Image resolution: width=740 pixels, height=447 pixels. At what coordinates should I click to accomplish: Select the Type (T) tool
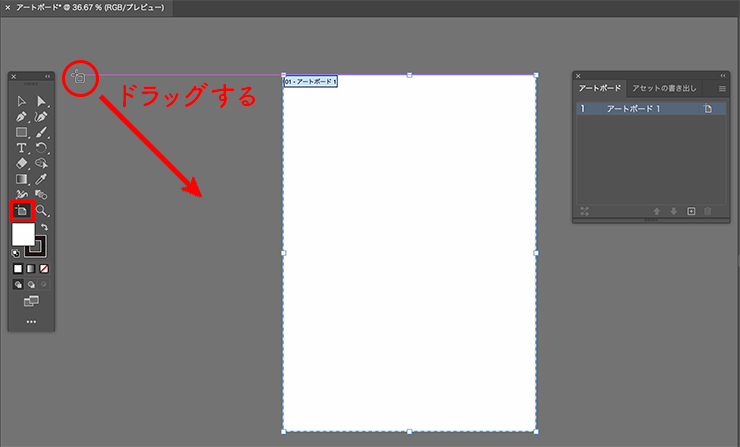tap(22, 148)
